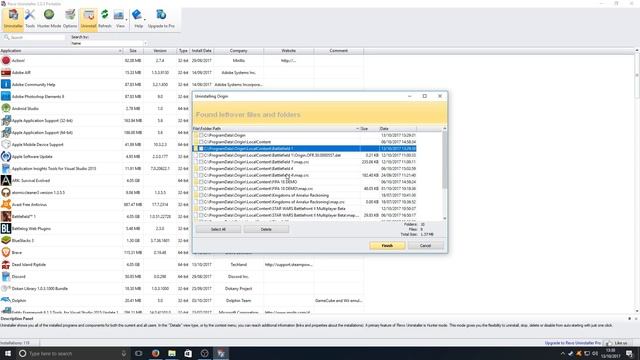Check the FIFA 18 DEMO folder checkbox

pyautogui.click(x=201, y=182)
